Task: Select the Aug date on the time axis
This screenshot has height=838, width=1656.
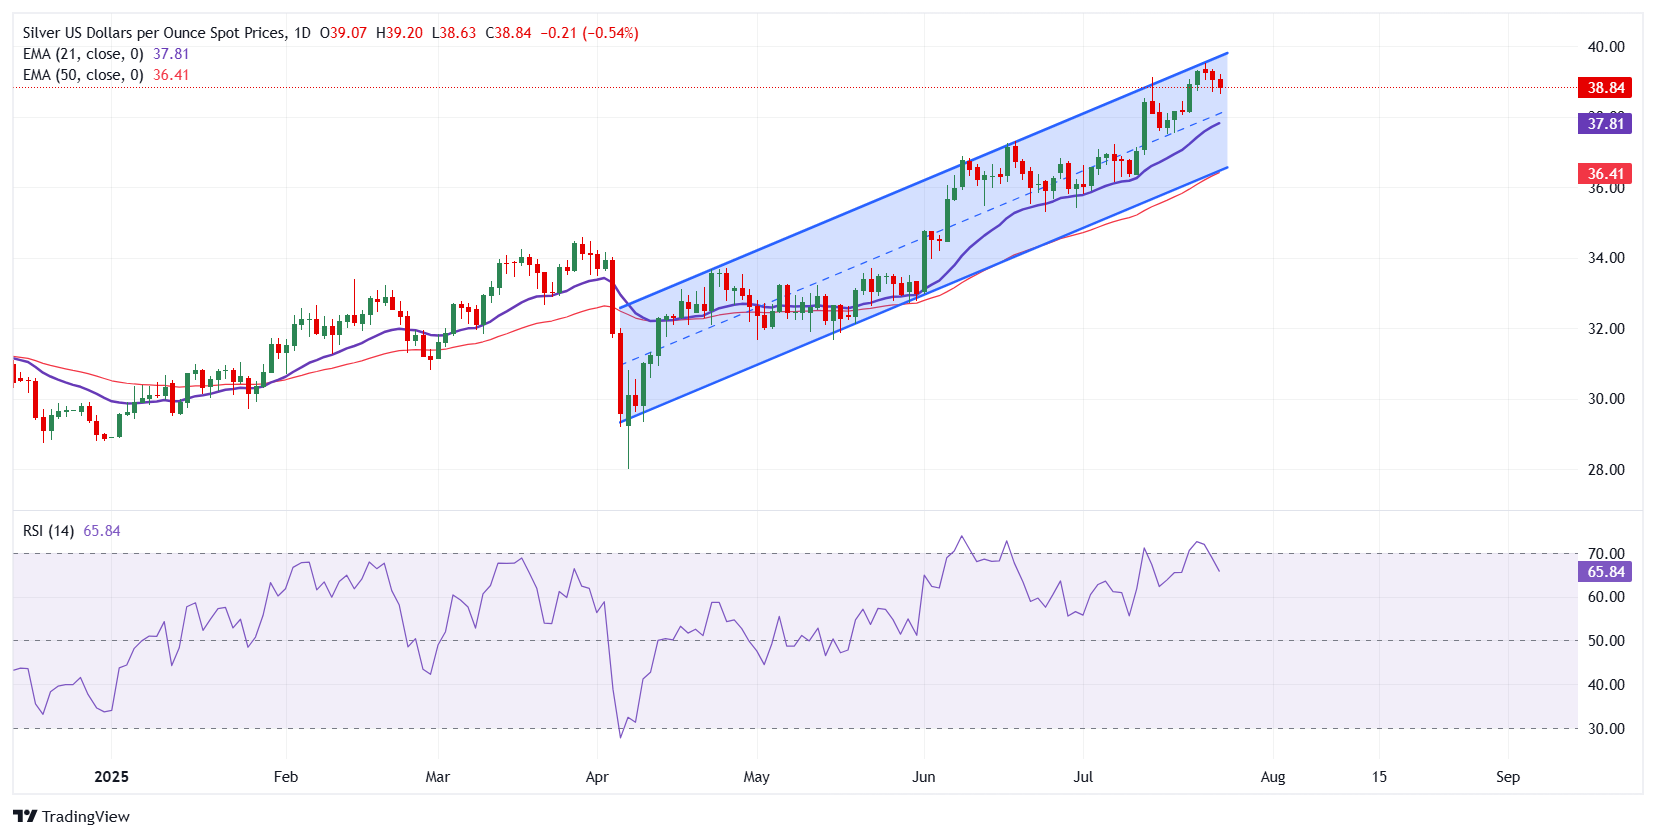Action: [x=1272, y=777]
